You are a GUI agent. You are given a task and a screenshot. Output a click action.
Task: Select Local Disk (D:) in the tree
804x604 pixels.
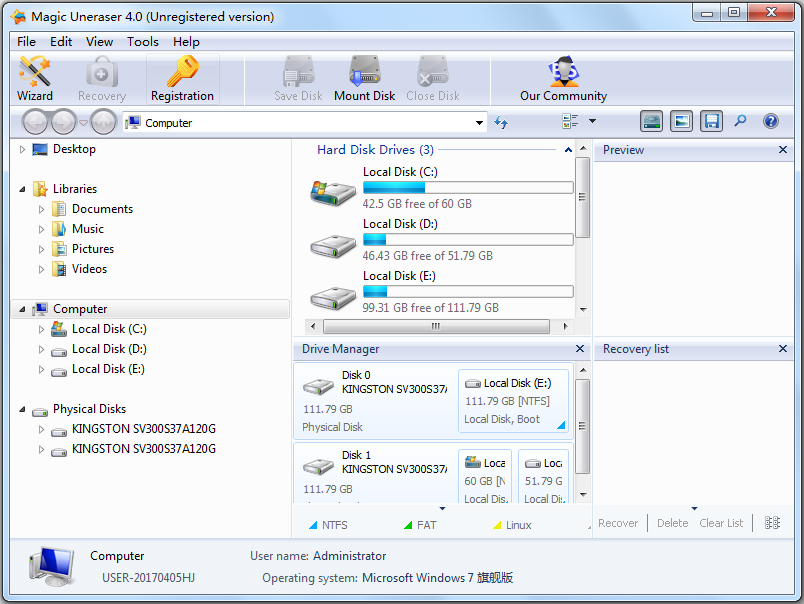click(x=109, y=349)
